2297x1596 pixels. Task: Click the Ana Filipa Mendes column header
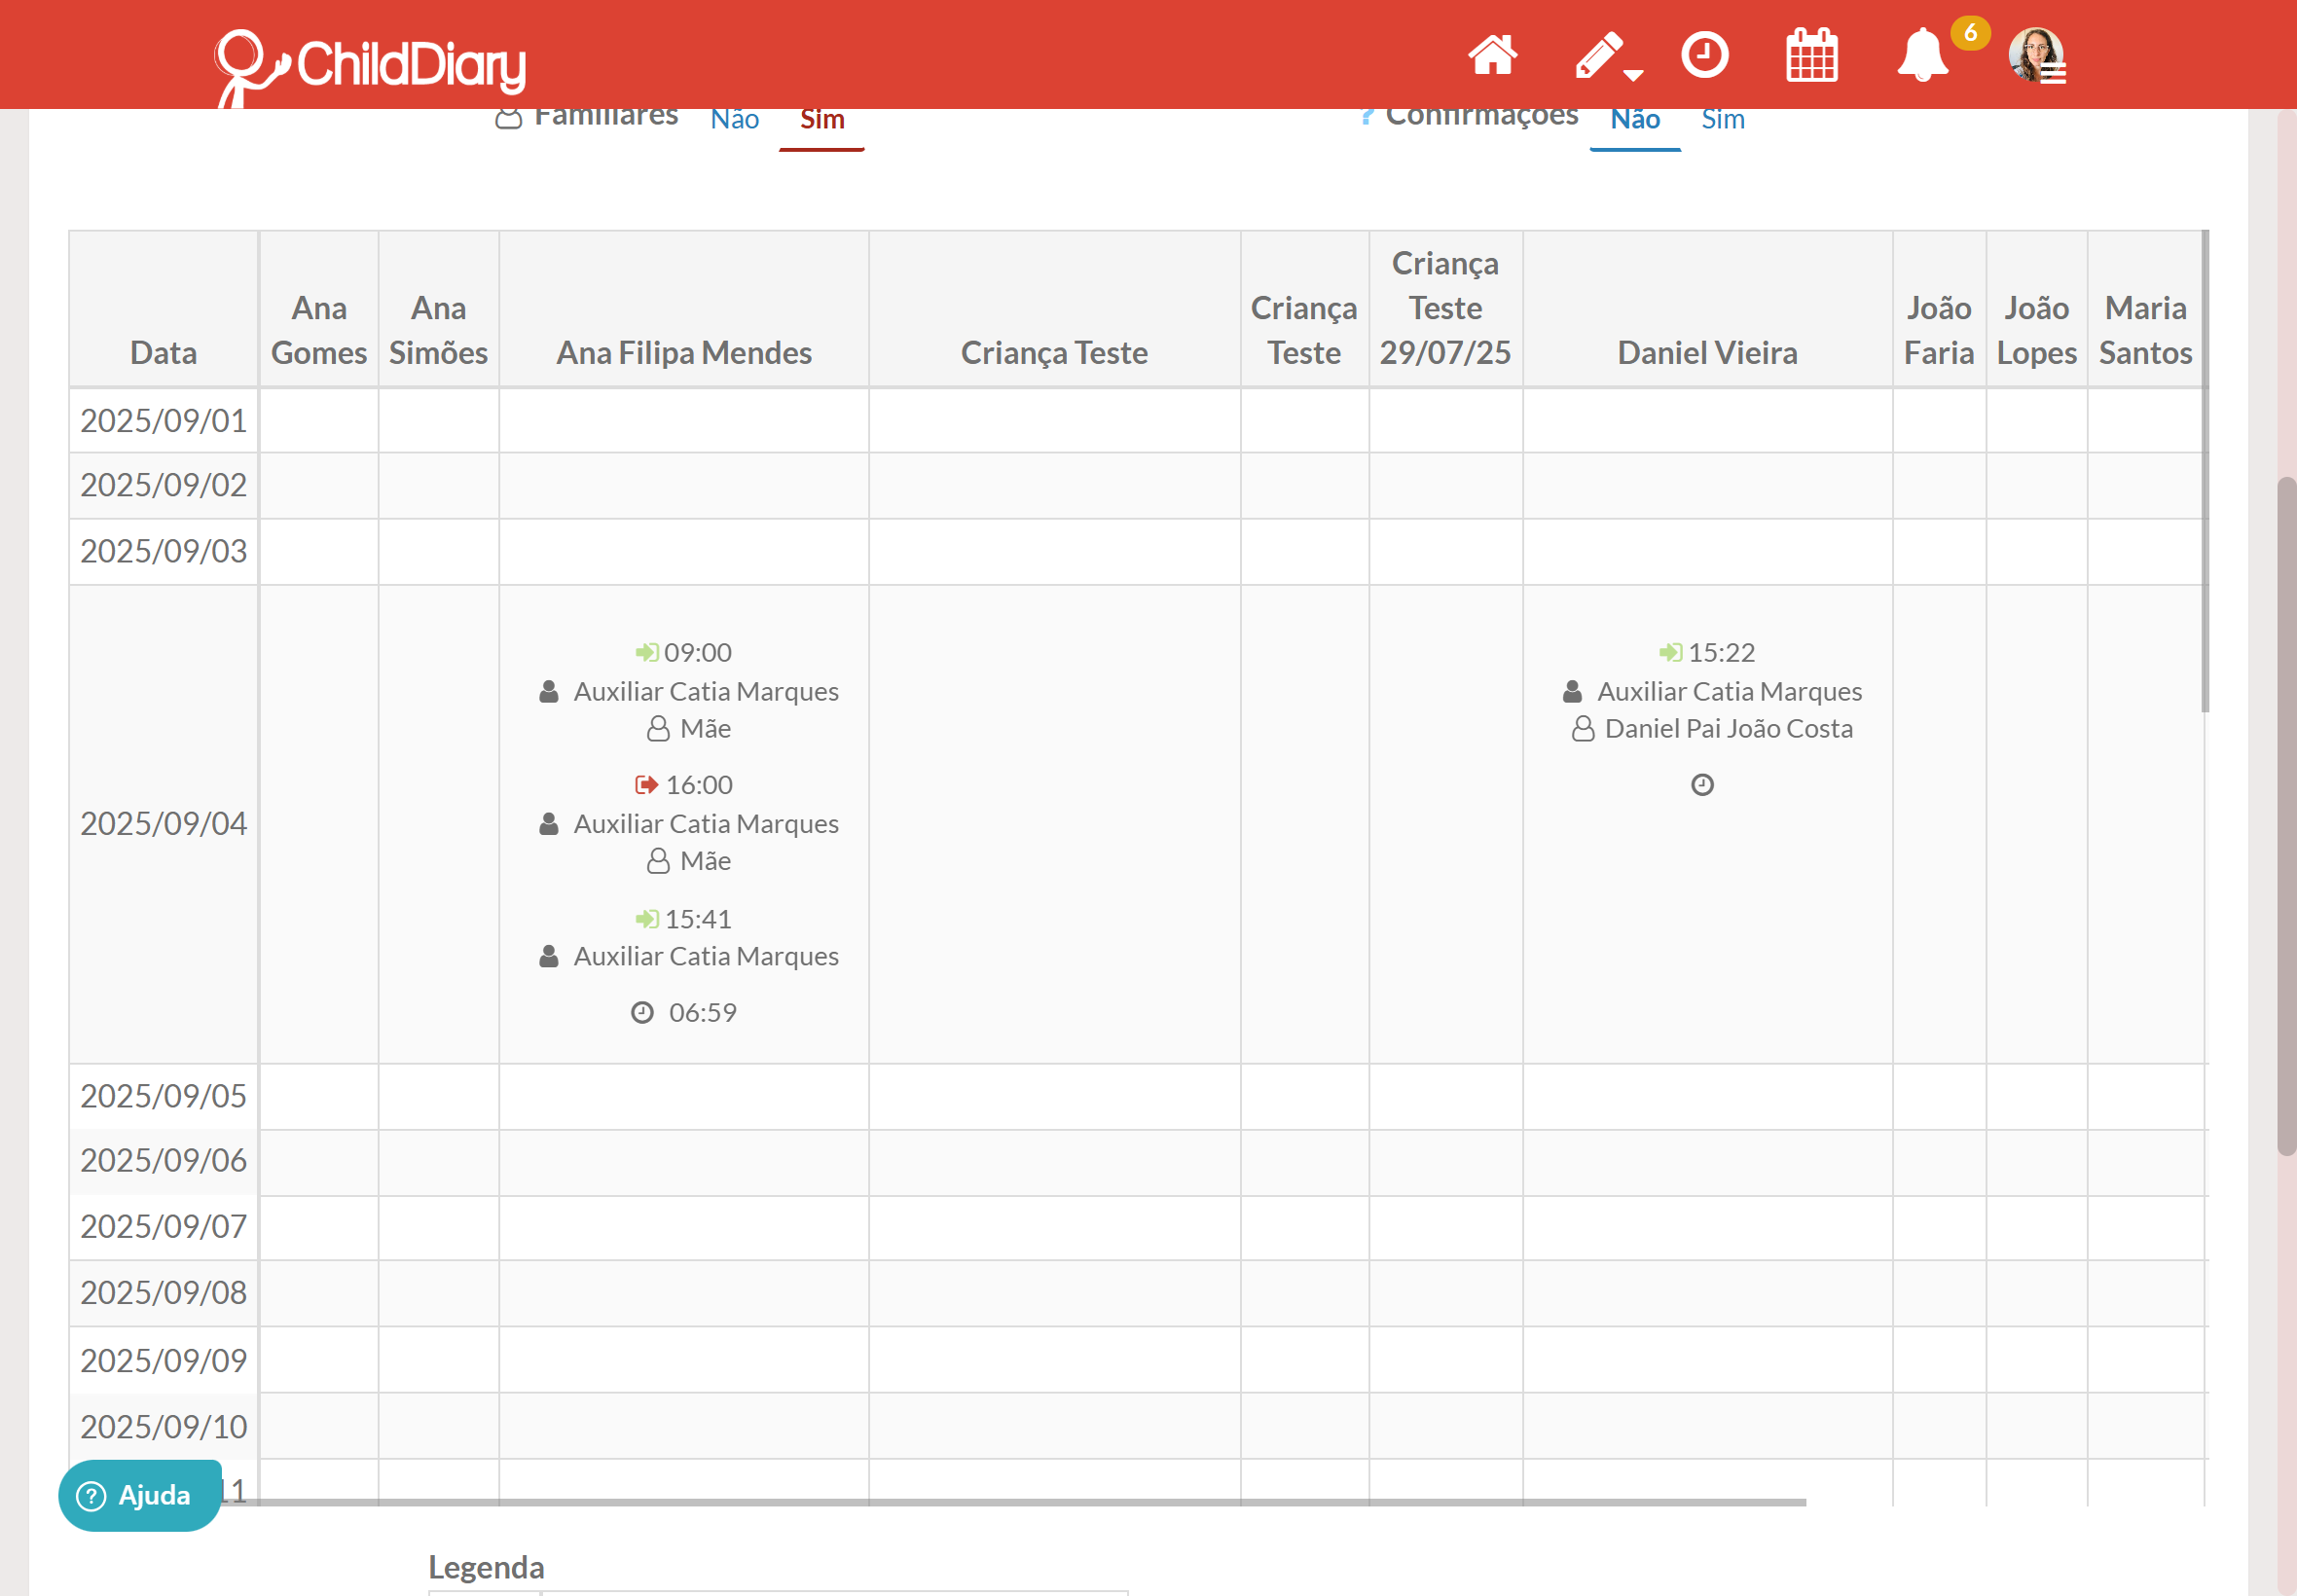pos(683,352)
